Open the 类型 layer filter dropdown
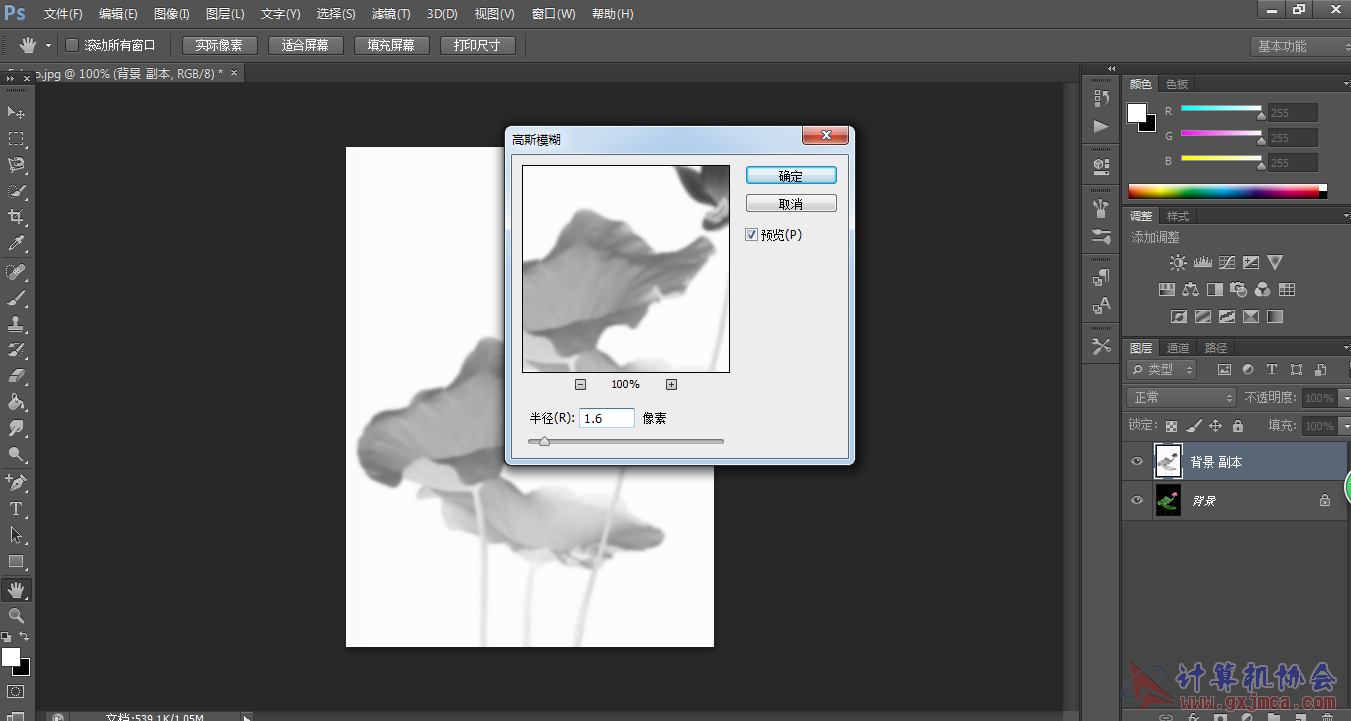This screenshot has width=1351, height=721. (x=1162, y=370)
